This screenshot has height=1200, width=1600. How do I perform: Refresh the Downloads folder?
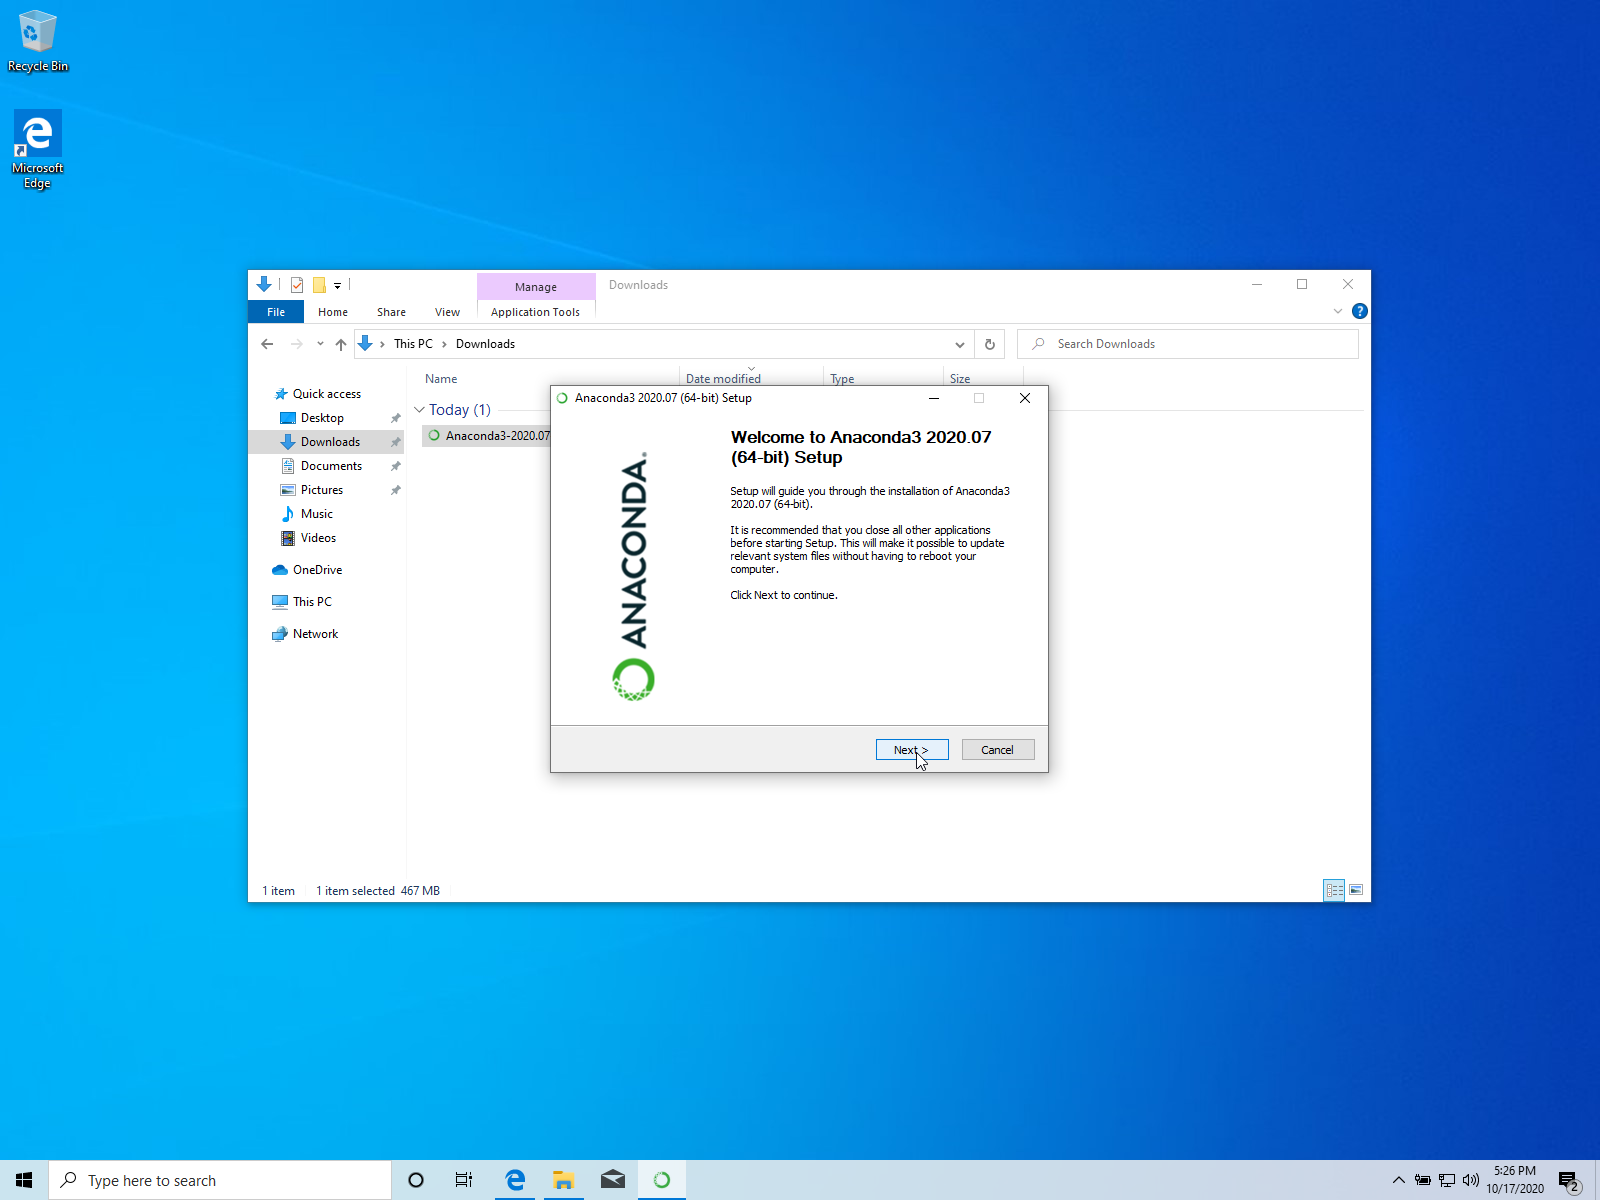990,344
